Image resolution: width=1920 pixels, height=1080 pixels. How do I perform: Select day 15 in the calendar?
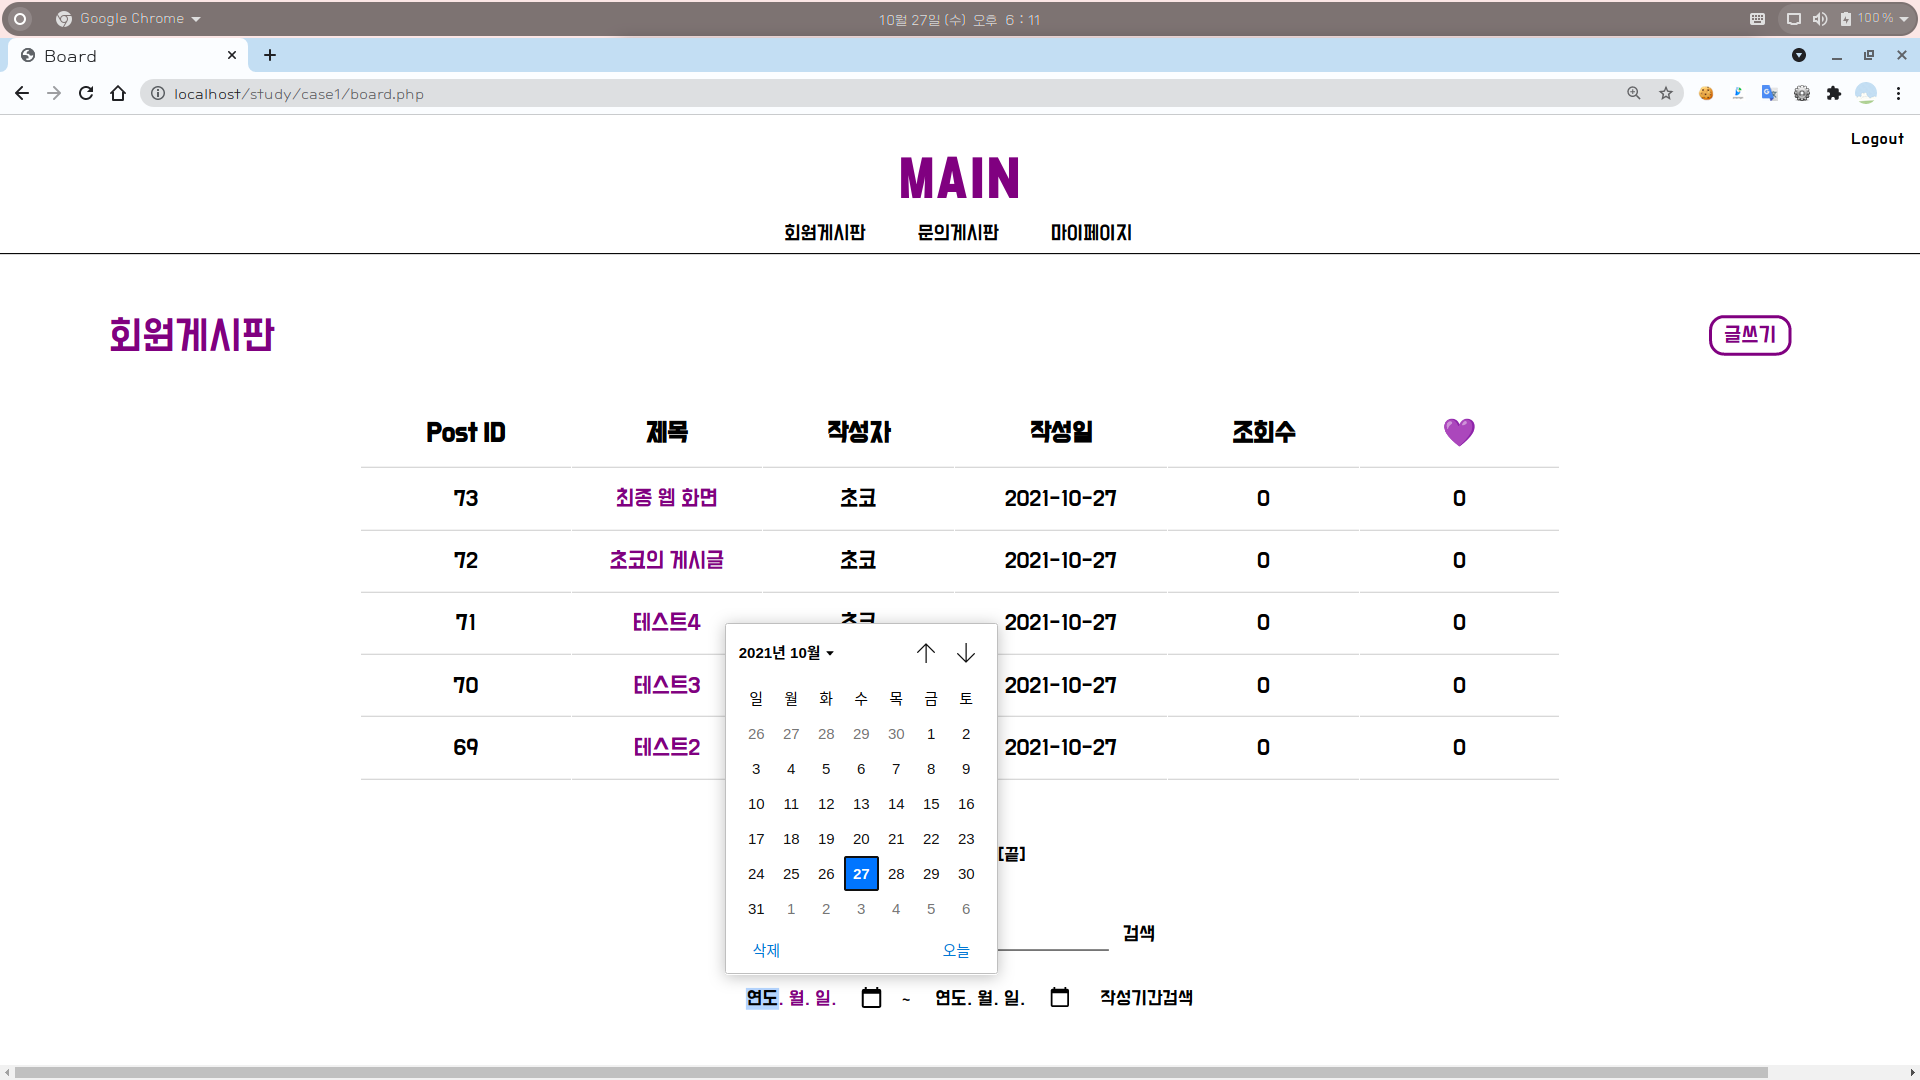[931, 804]
